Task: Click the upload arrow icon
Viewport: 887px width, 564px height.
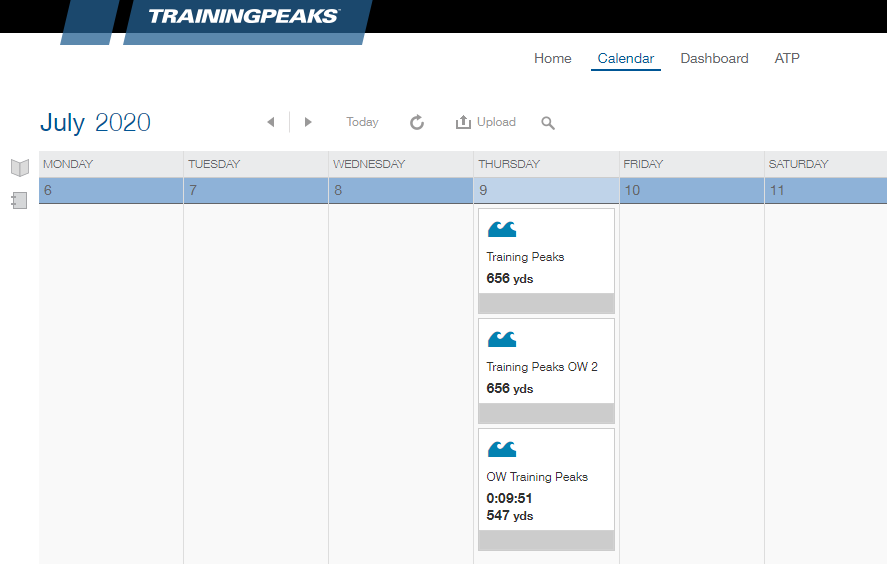Action: click(x=463, y=122)
